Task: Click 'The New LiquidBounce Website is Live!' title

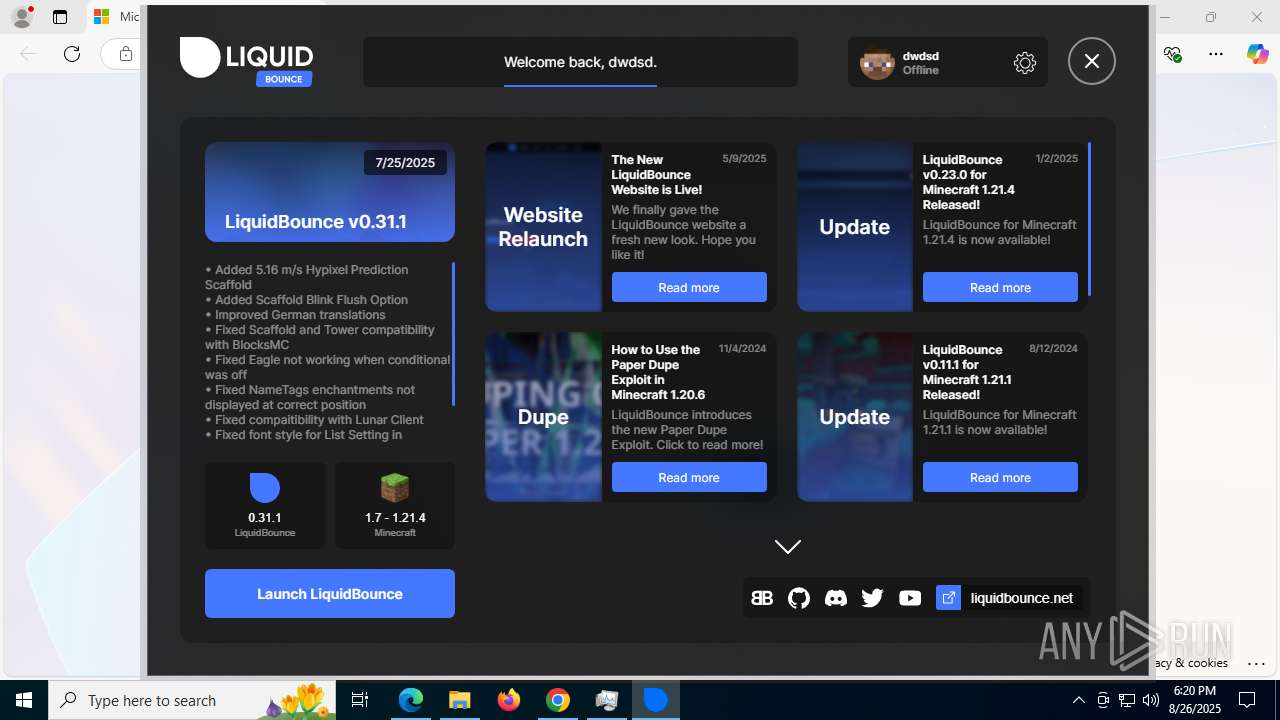Action: [657, 174]
